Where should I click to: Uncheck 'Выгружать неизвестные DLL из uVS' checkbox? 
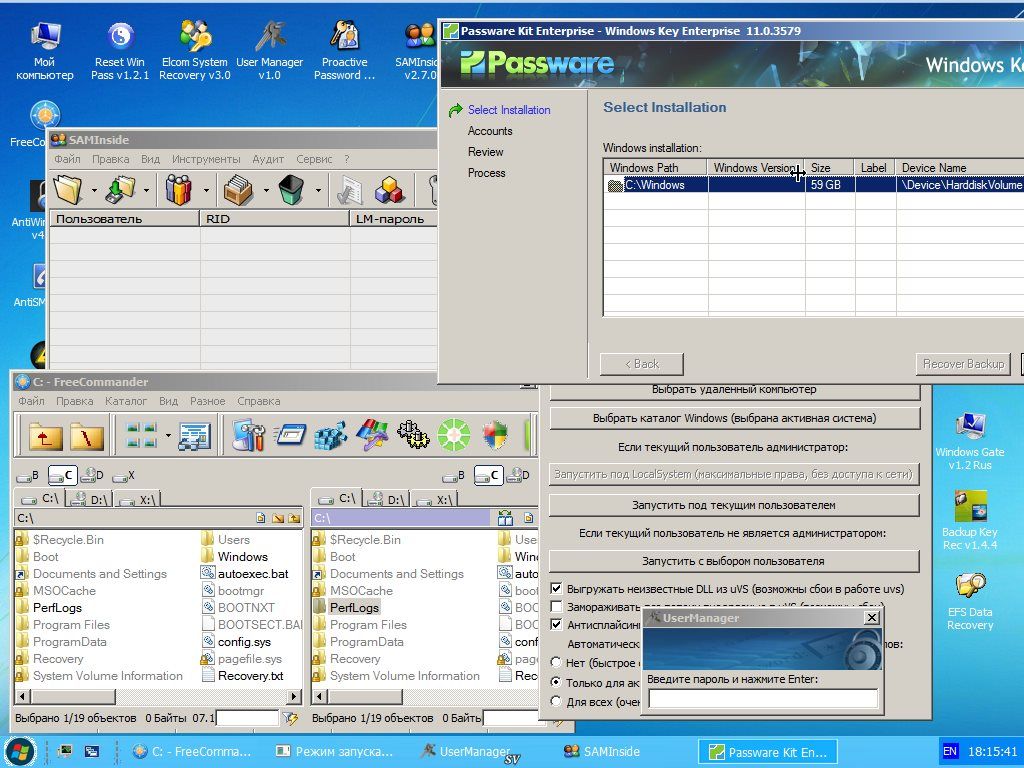tap(557, 589)
